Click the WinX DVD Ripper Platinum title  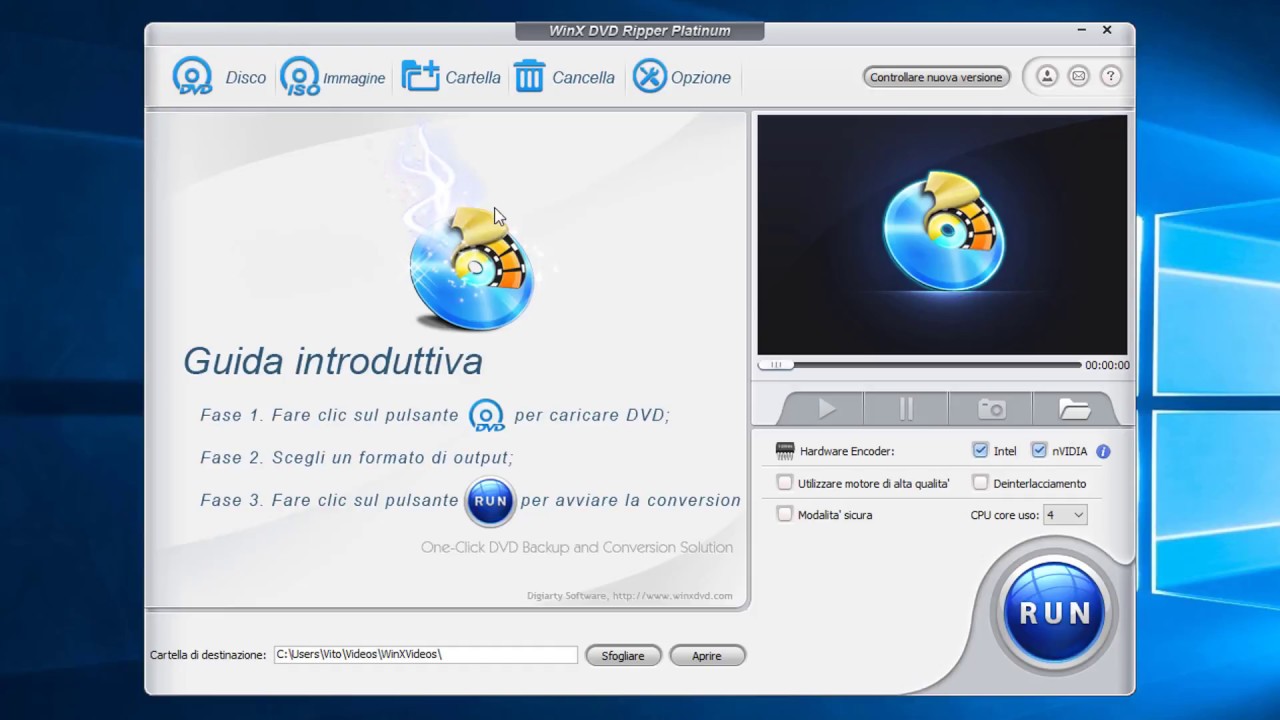(640, 31)
